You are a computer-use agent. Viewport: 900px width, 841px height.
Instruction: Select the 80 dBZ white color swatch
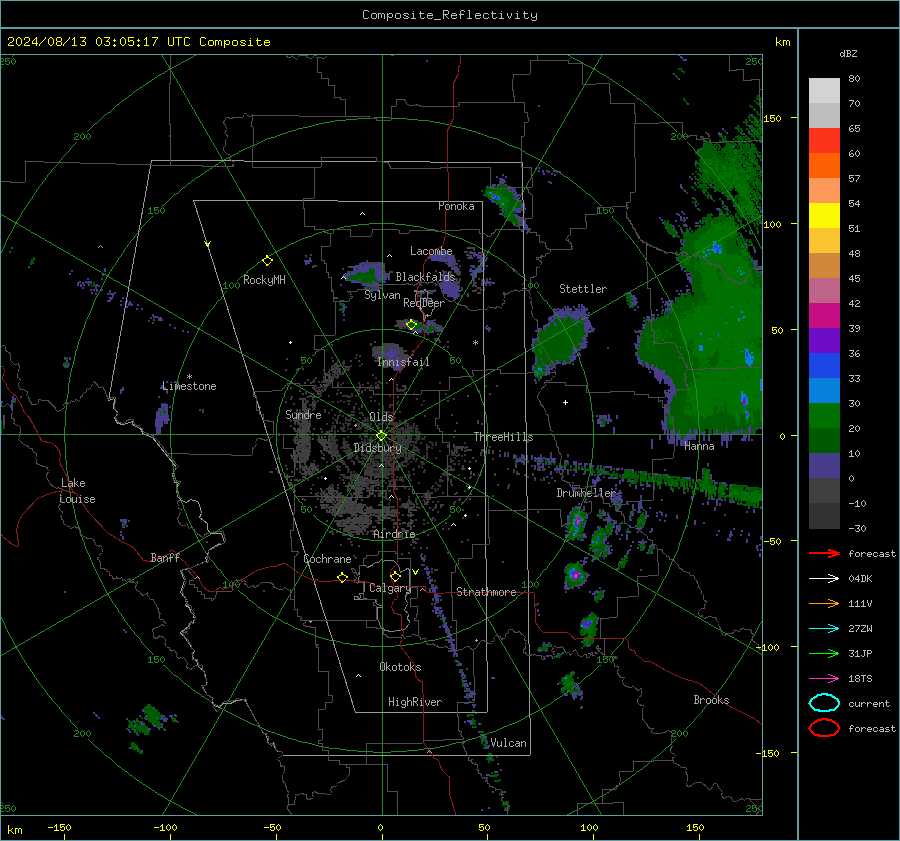coord(824,90)
